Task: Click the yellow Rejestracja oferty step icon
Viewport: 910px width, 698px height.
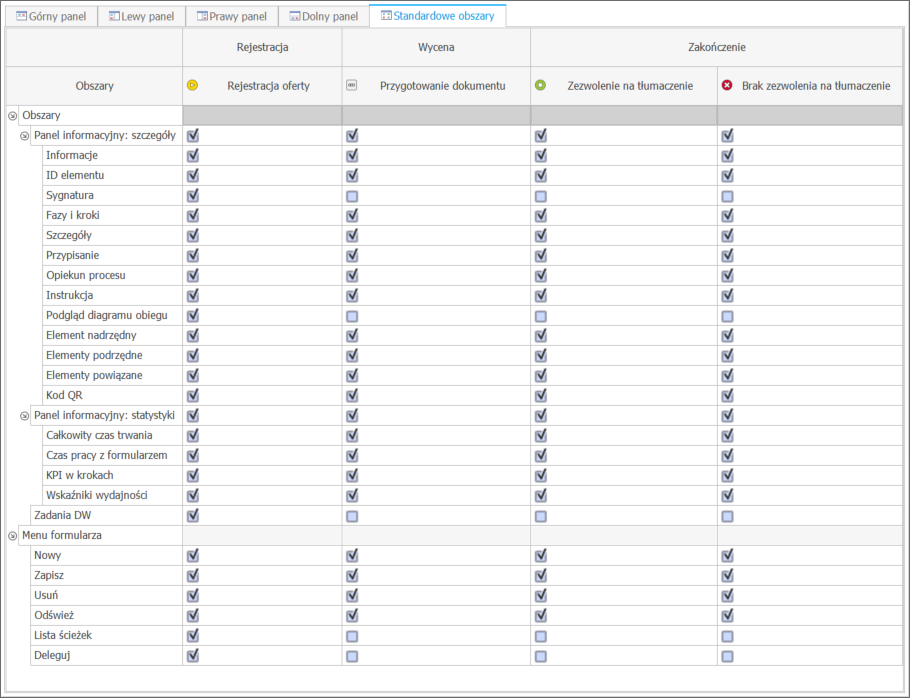Action: point(193,86)
